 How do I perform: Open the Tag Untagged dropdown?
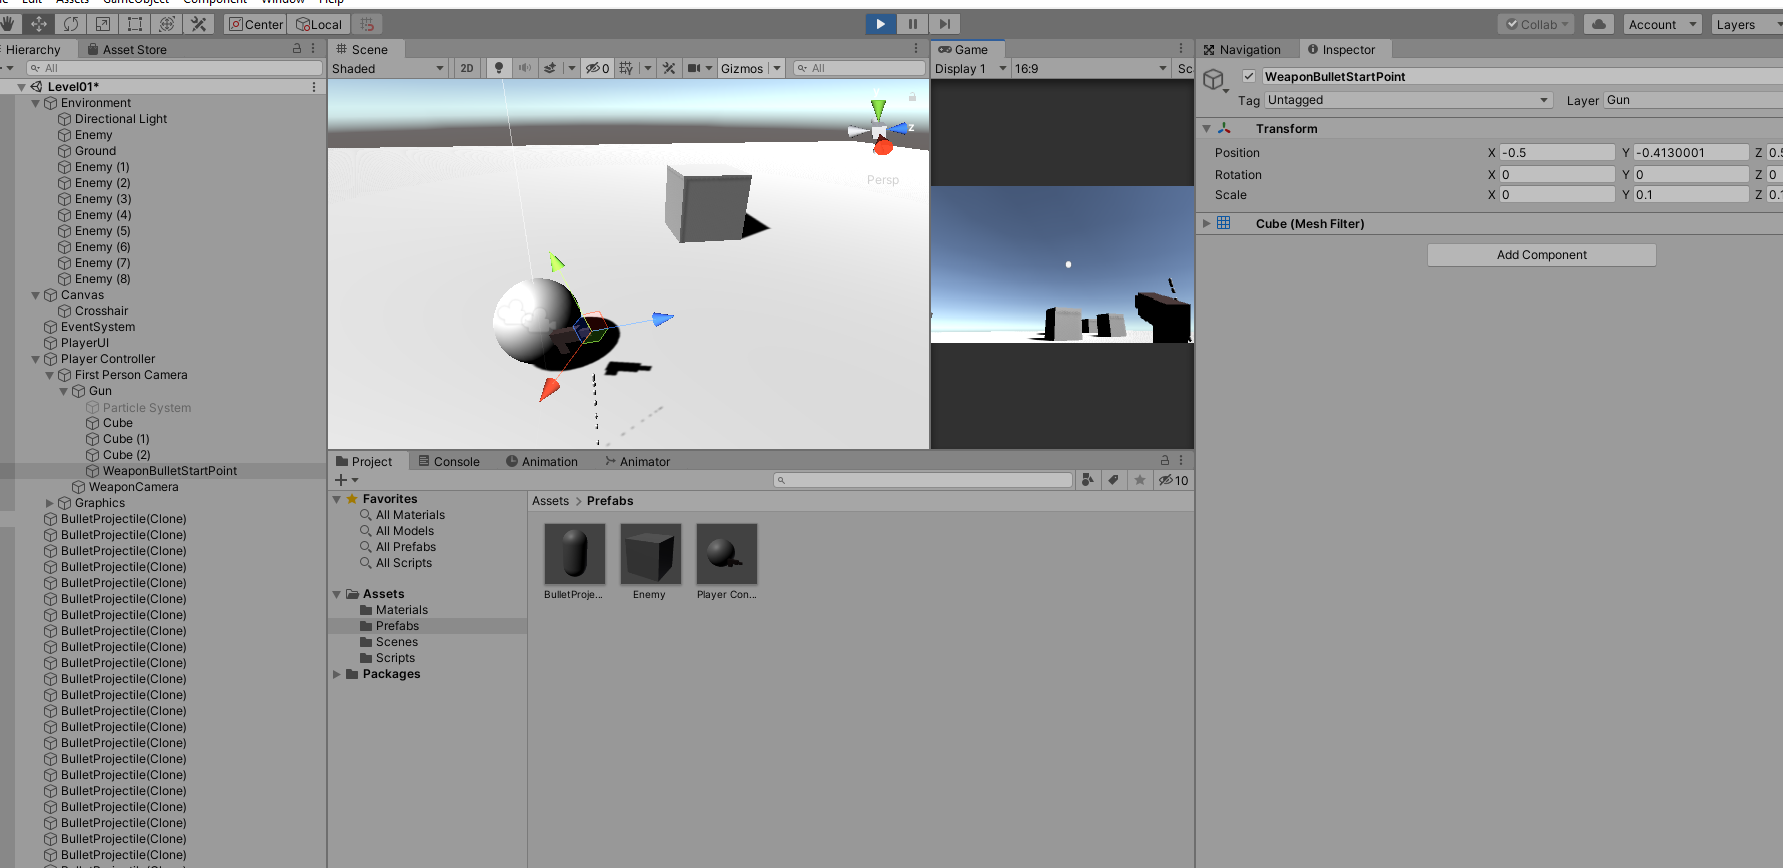(x=1409, y=100)
